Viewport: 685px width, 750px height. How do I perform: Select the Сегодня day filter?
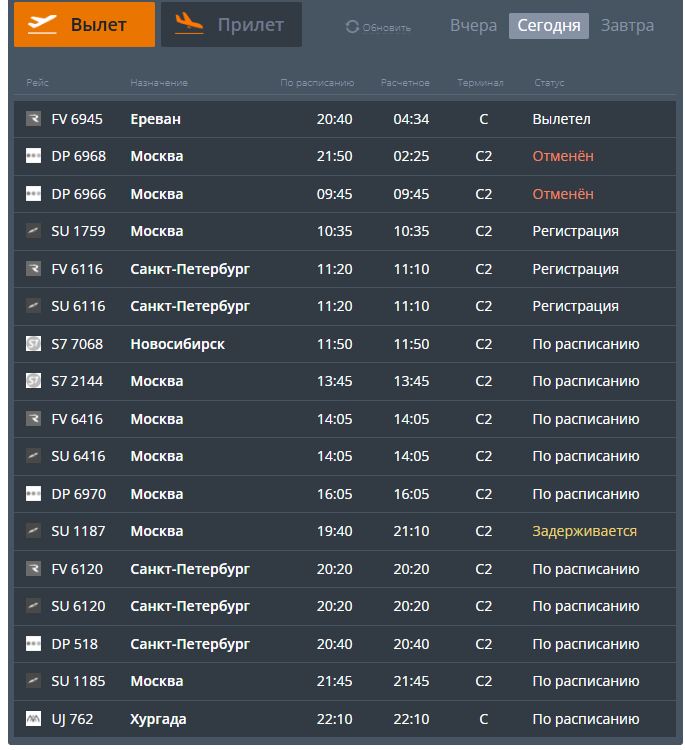coord(549,26)
